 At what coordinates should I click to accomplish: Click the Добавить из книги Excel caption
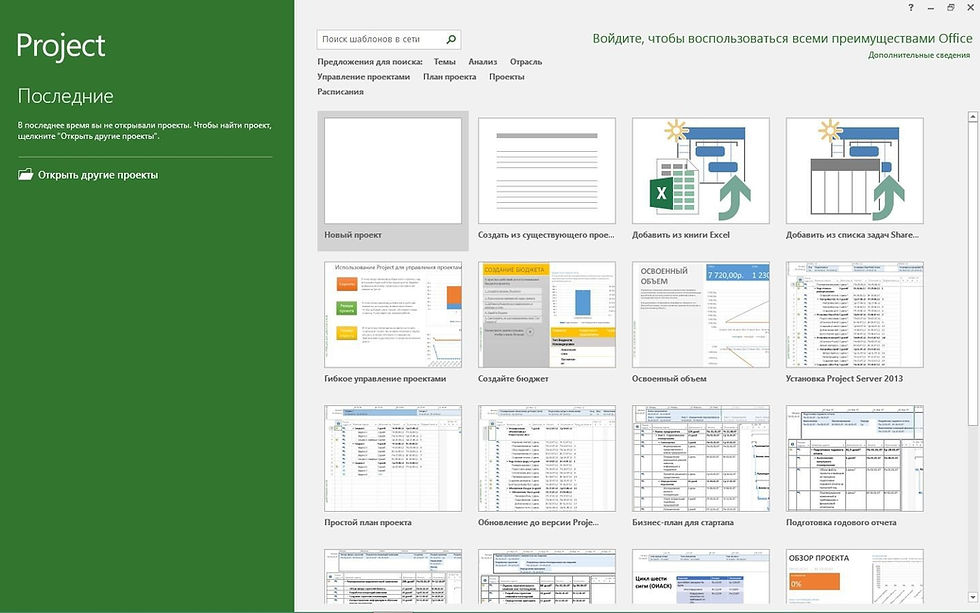pyautogui.click(x=681, y=235)
